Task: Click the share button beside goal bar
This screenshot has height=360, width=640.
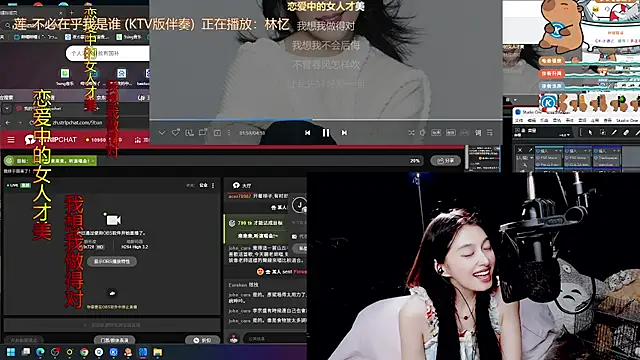Action: click(445, 161)
